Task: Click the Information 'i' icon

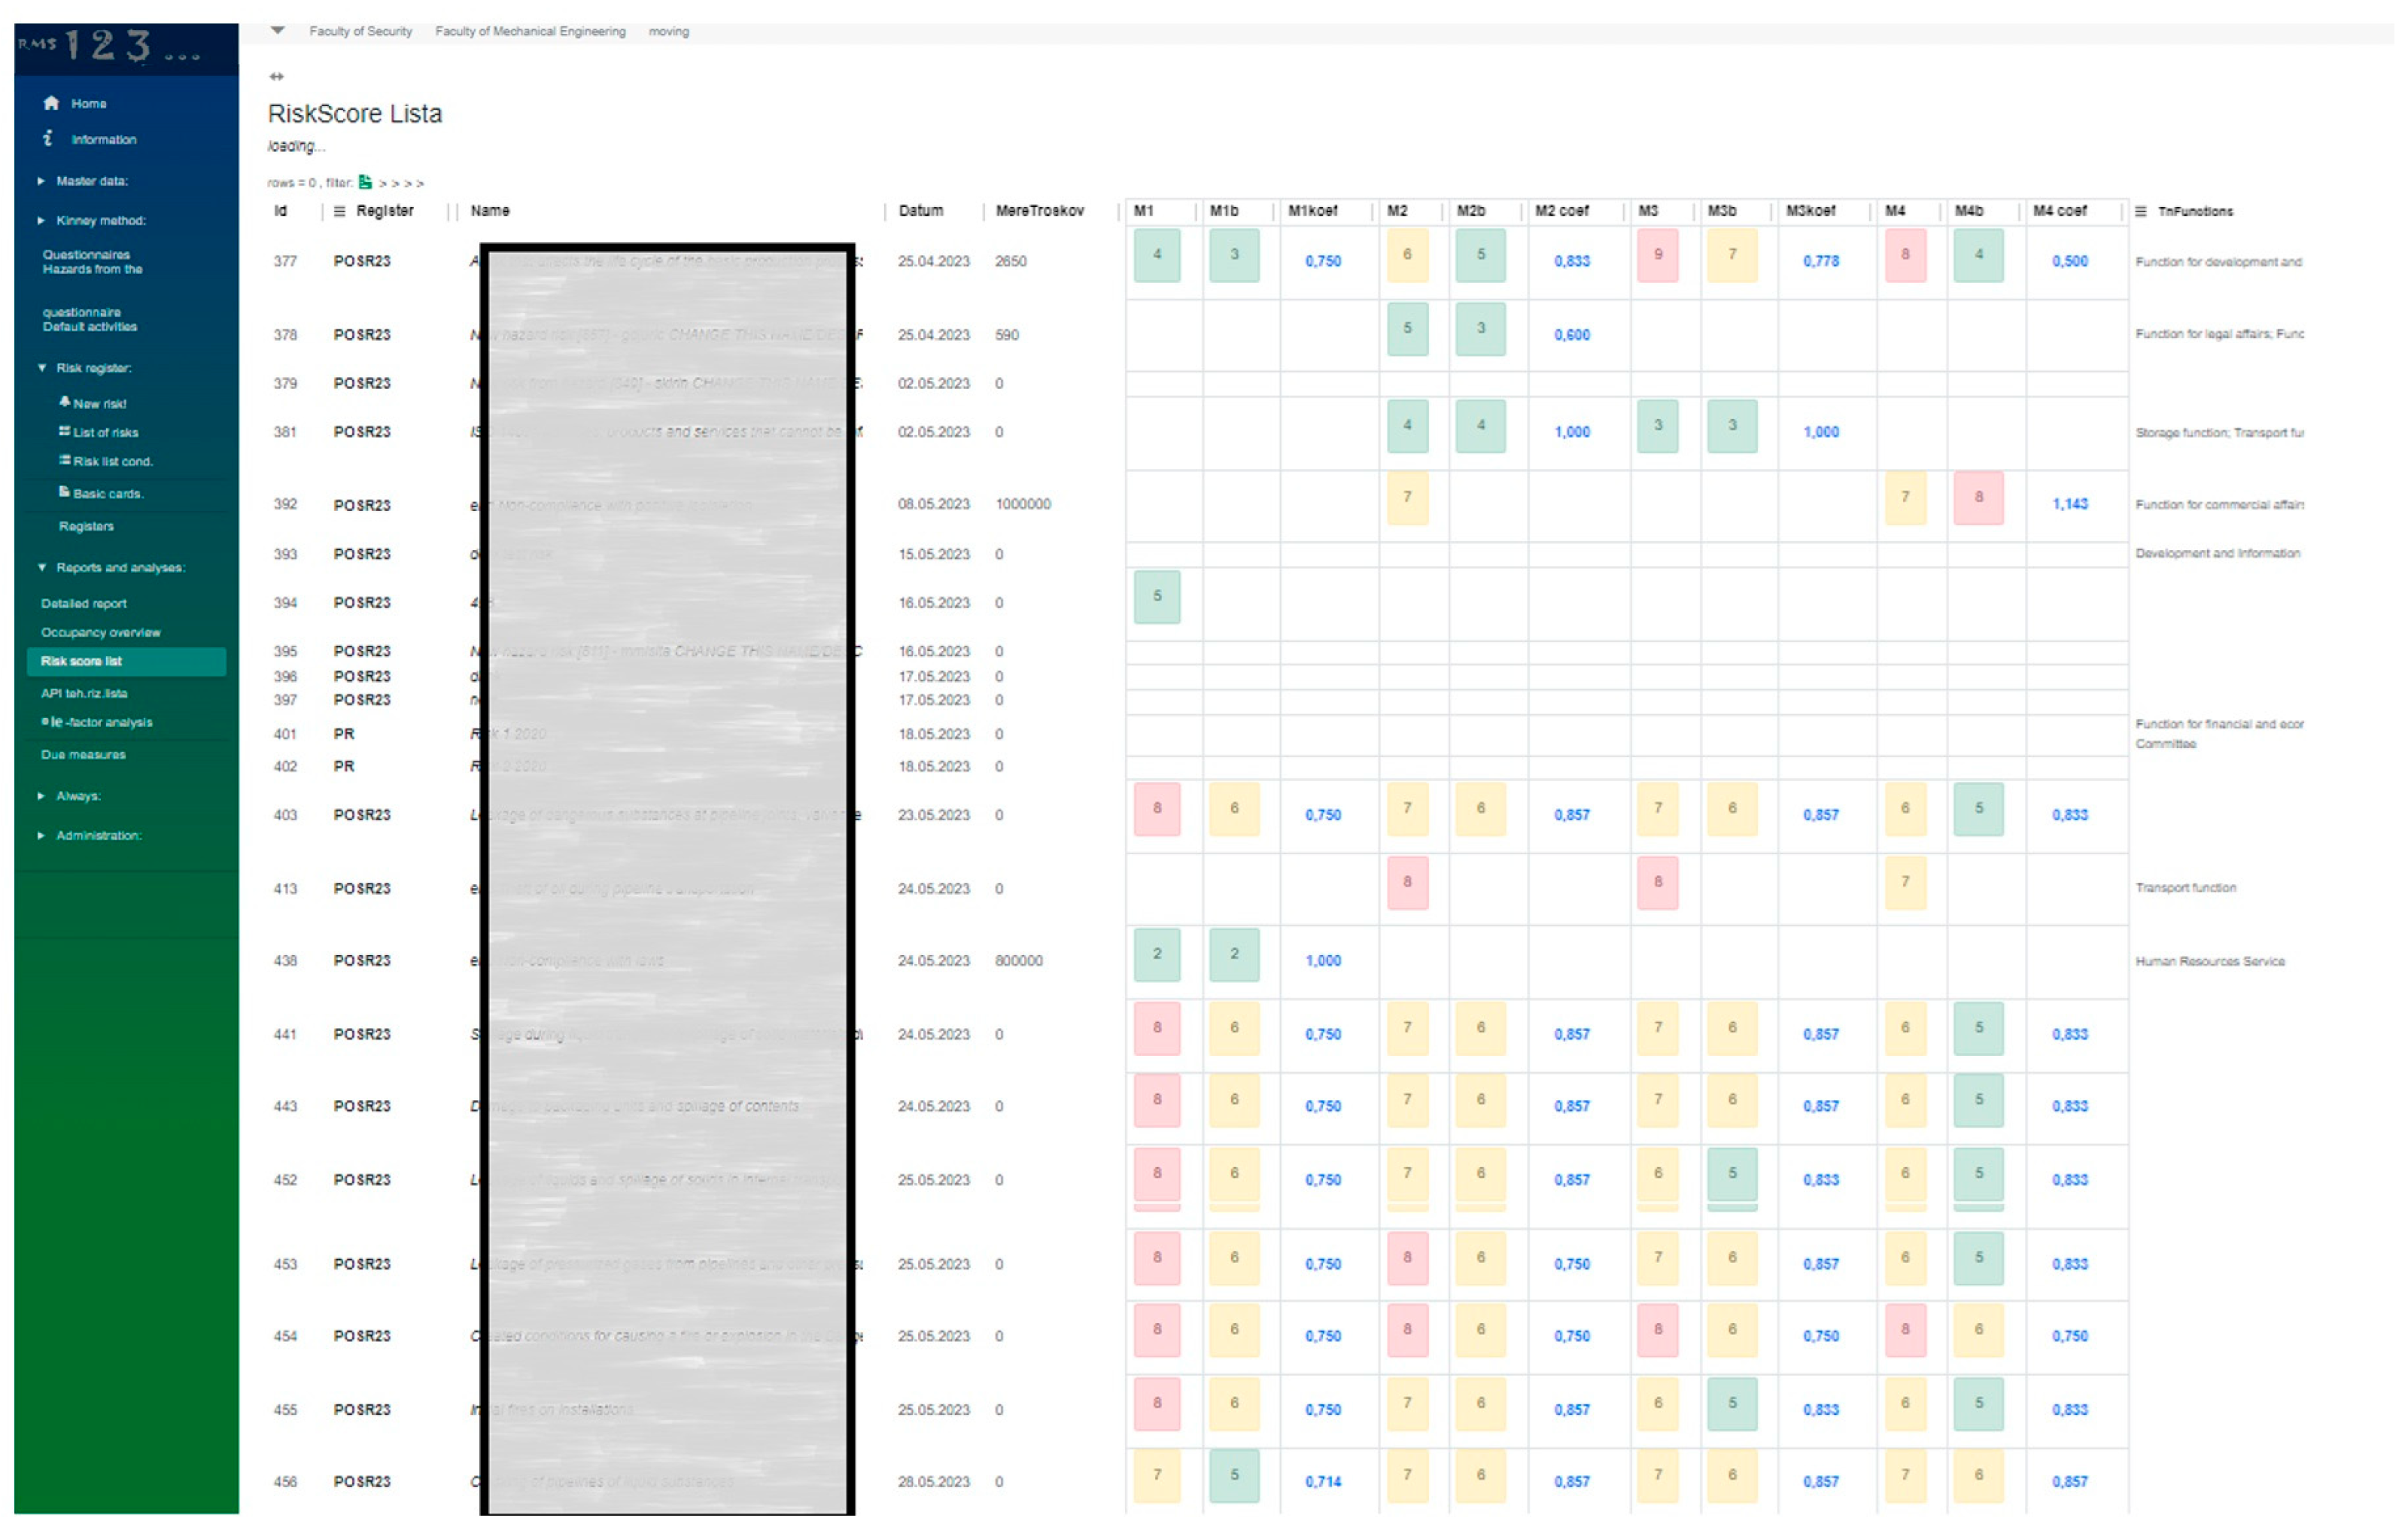Action: [x=48, y=138]
